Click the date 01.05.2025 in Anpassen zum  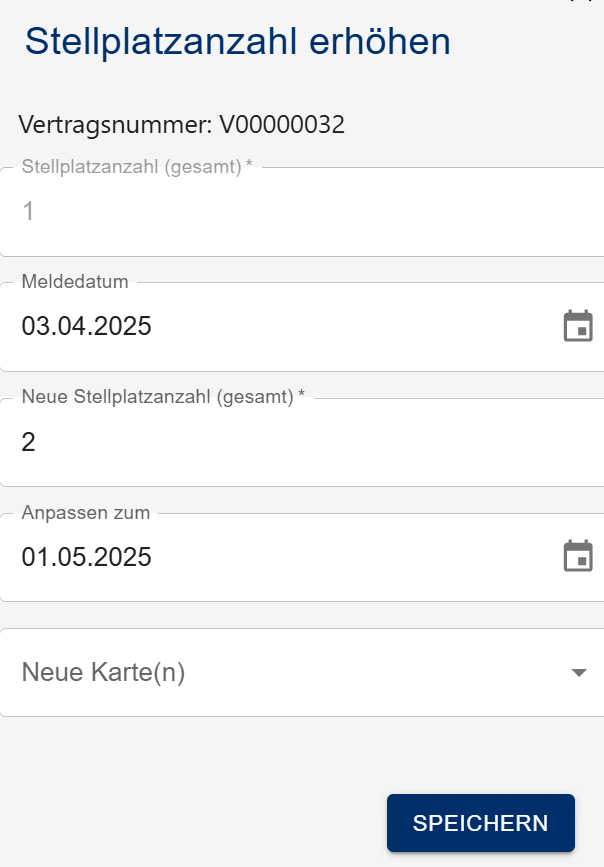coord(87,557)
